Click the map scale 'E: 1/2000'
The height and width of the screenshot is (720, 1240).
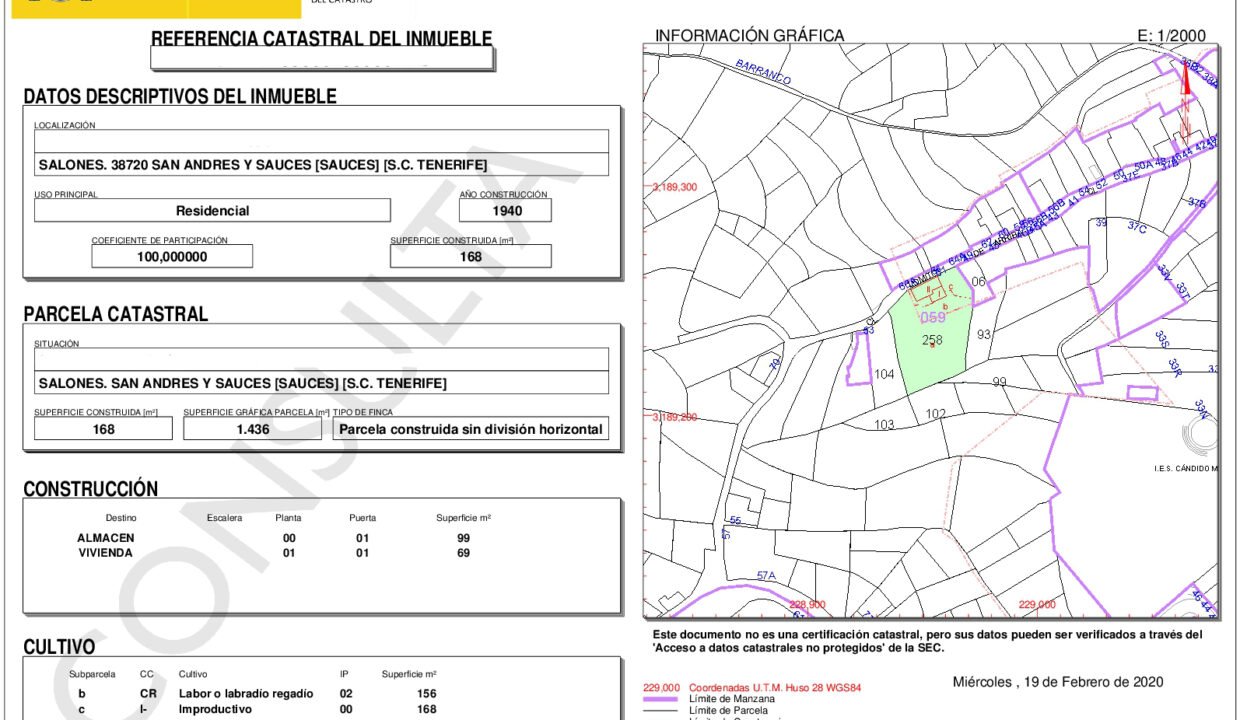pyautogui.click(x=1172, y=35)
